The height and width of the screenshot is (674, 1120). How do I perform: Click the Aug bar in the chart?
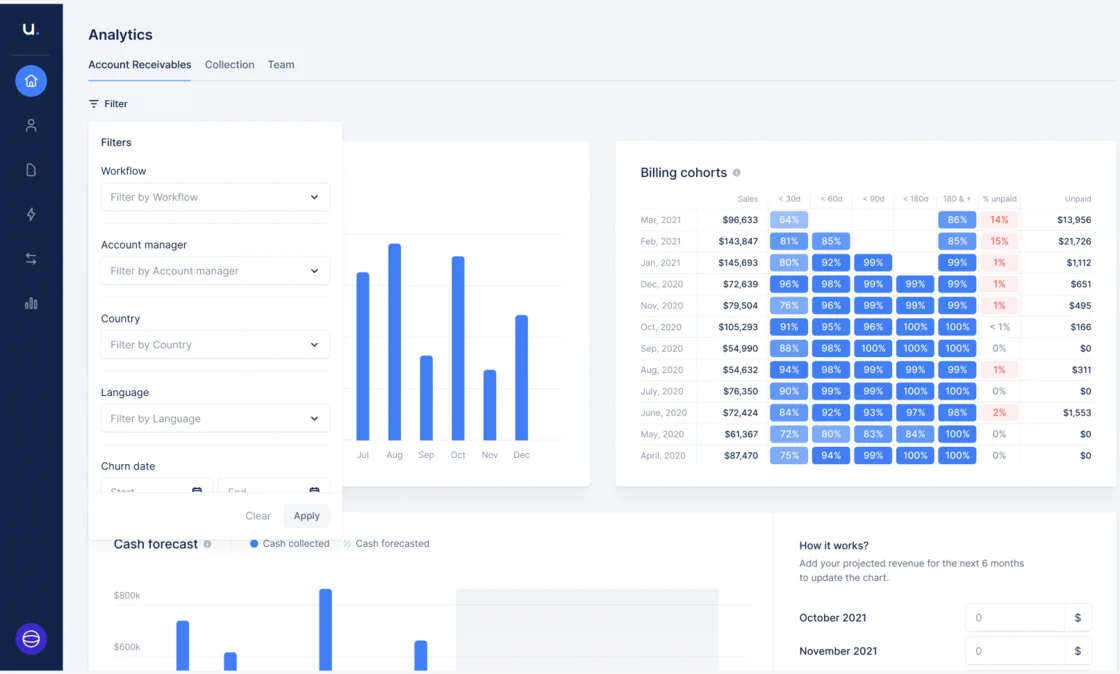tap(394, 342)
